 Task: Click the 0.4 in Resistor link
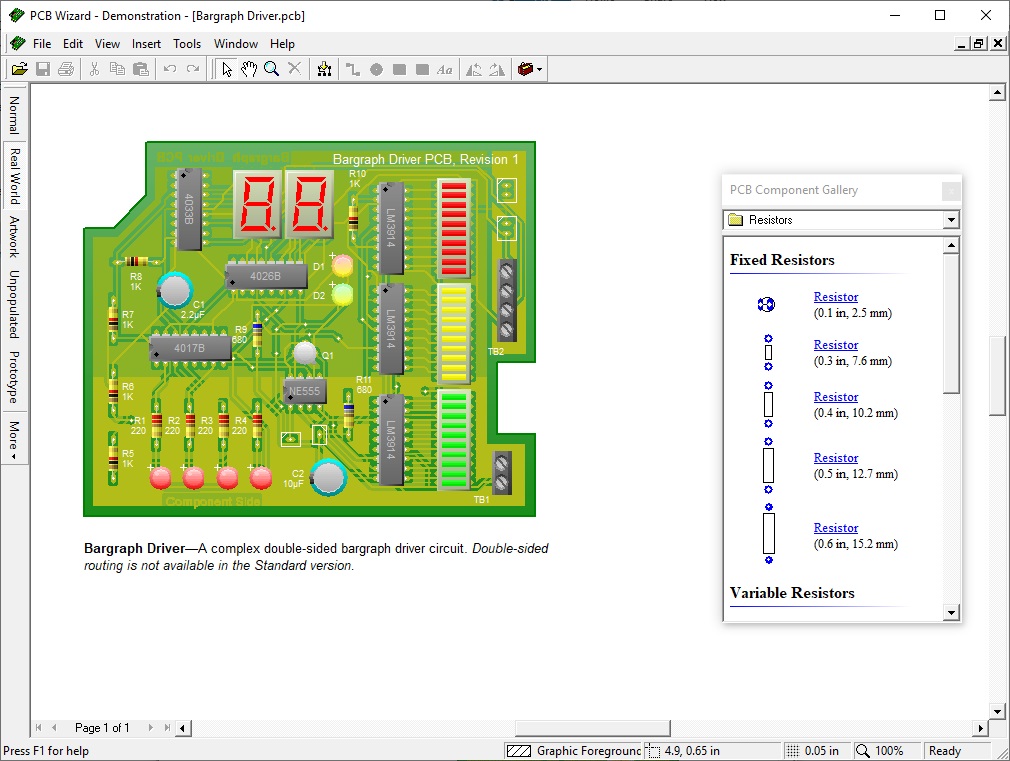point(835,397)
